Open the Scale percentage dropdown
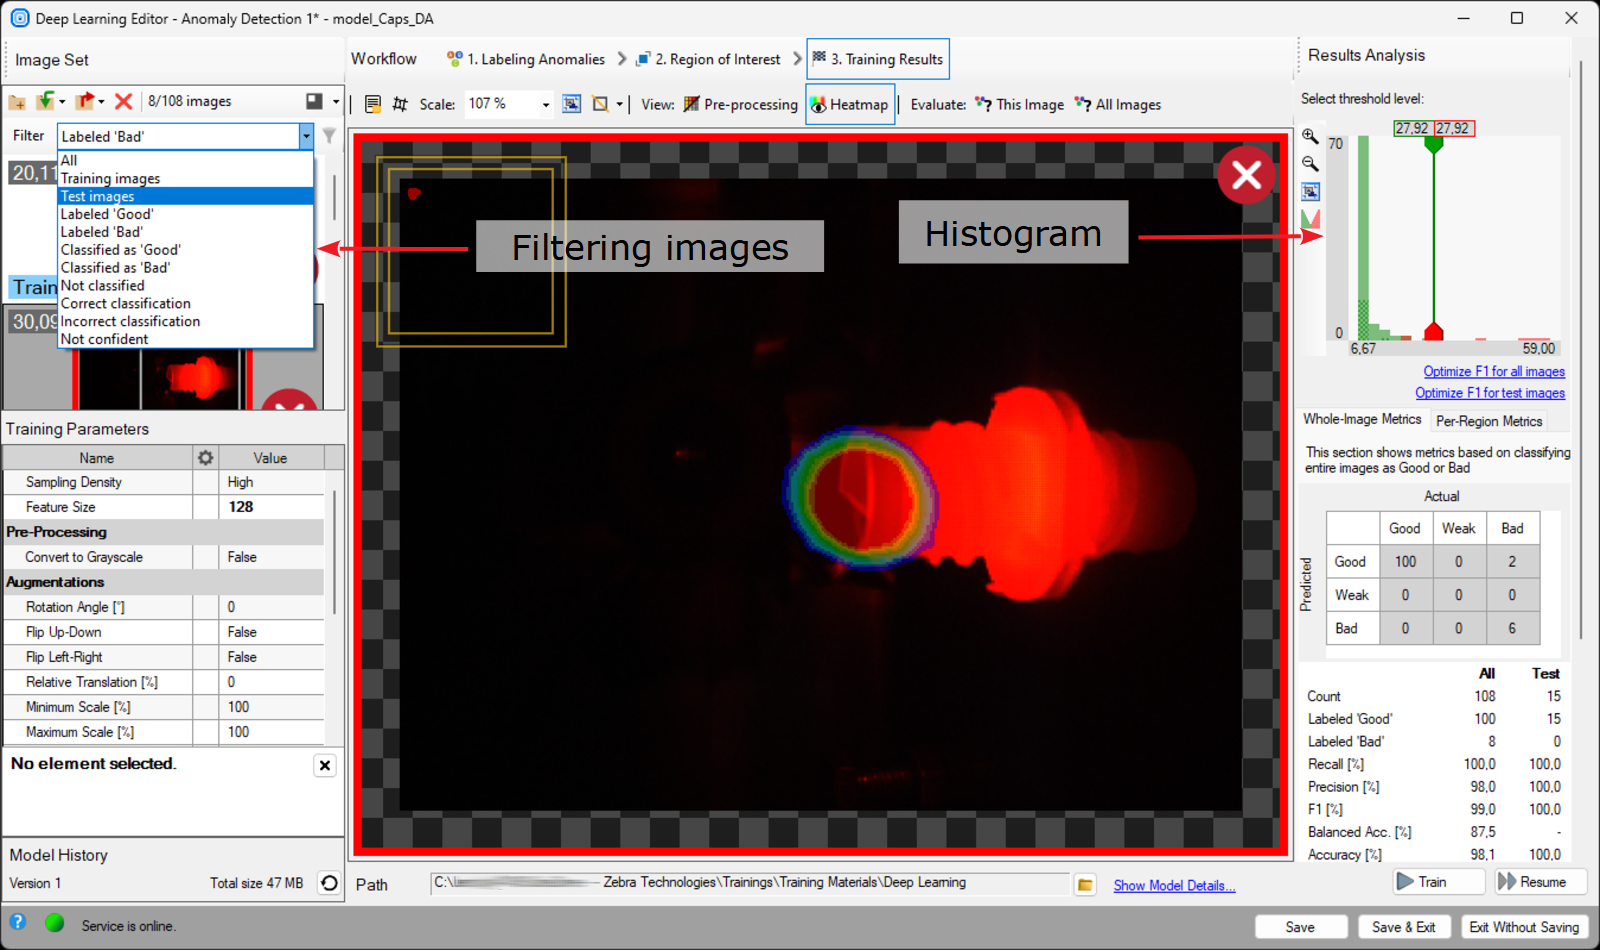The image size is (1600, 950). tap(545, 105)
